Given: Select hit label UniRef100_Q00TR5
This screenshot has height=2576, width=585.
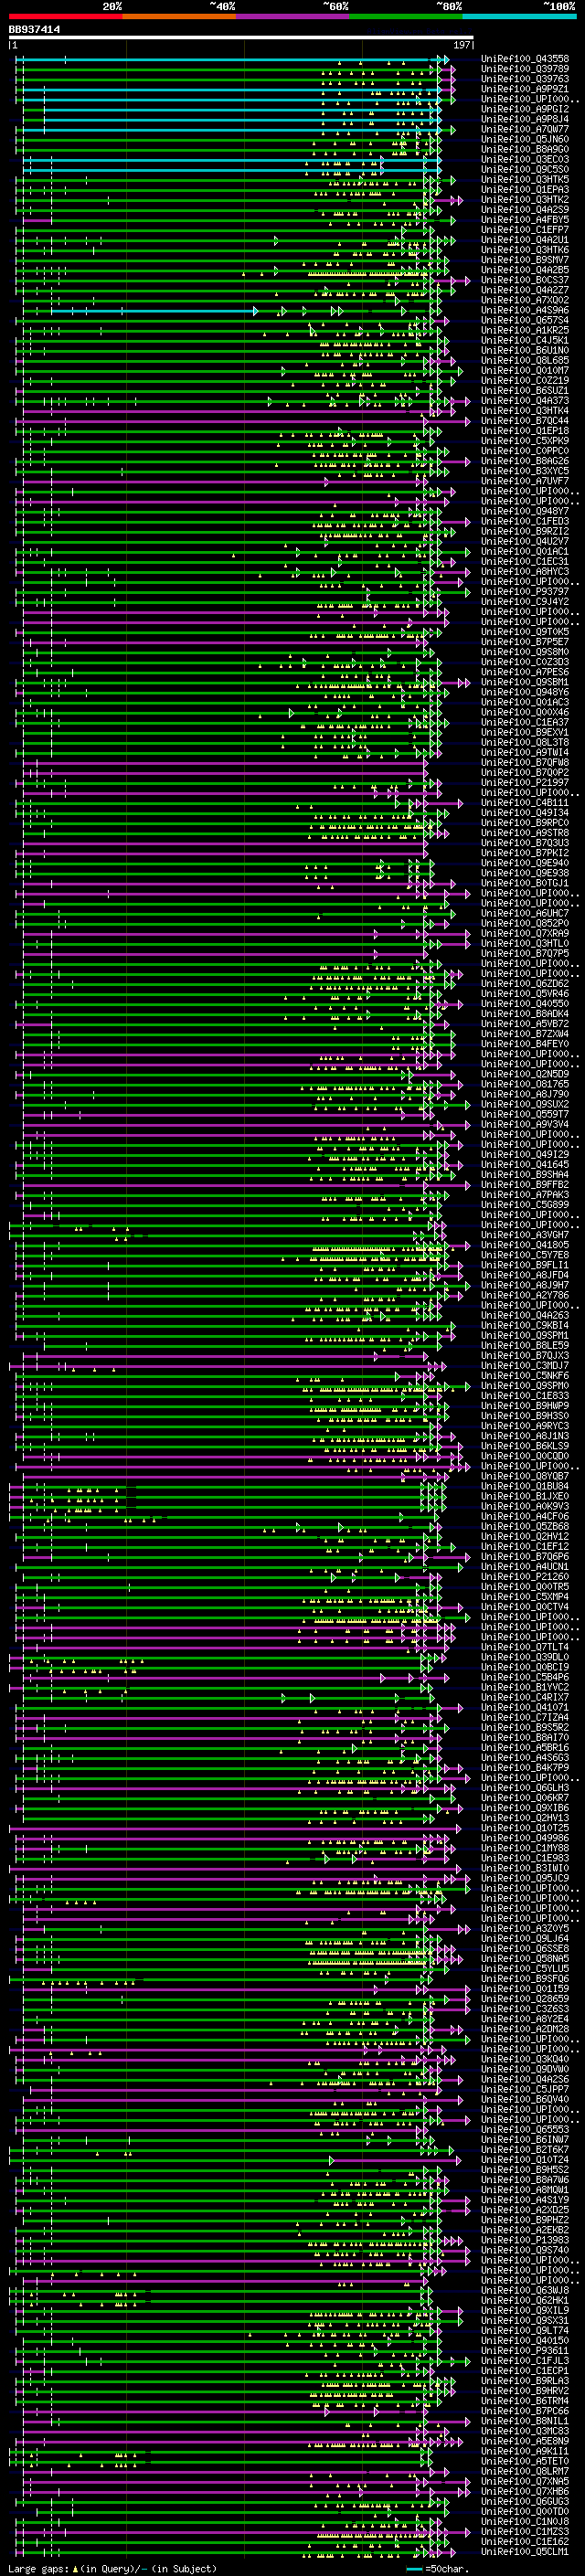Looking at the screenshot, I should point(525,1587).
